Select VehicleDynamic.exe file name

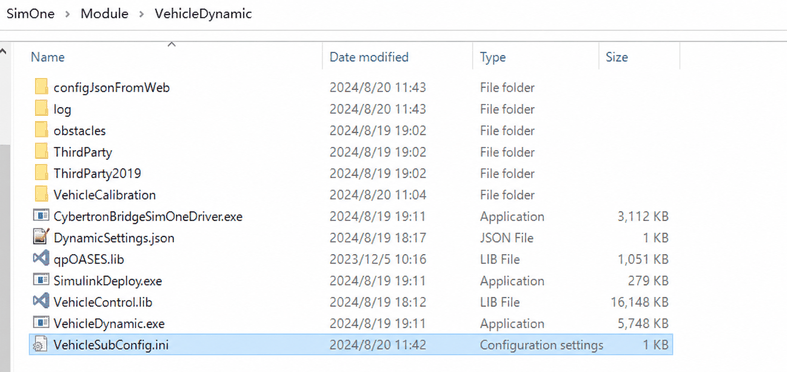(109, 323)
